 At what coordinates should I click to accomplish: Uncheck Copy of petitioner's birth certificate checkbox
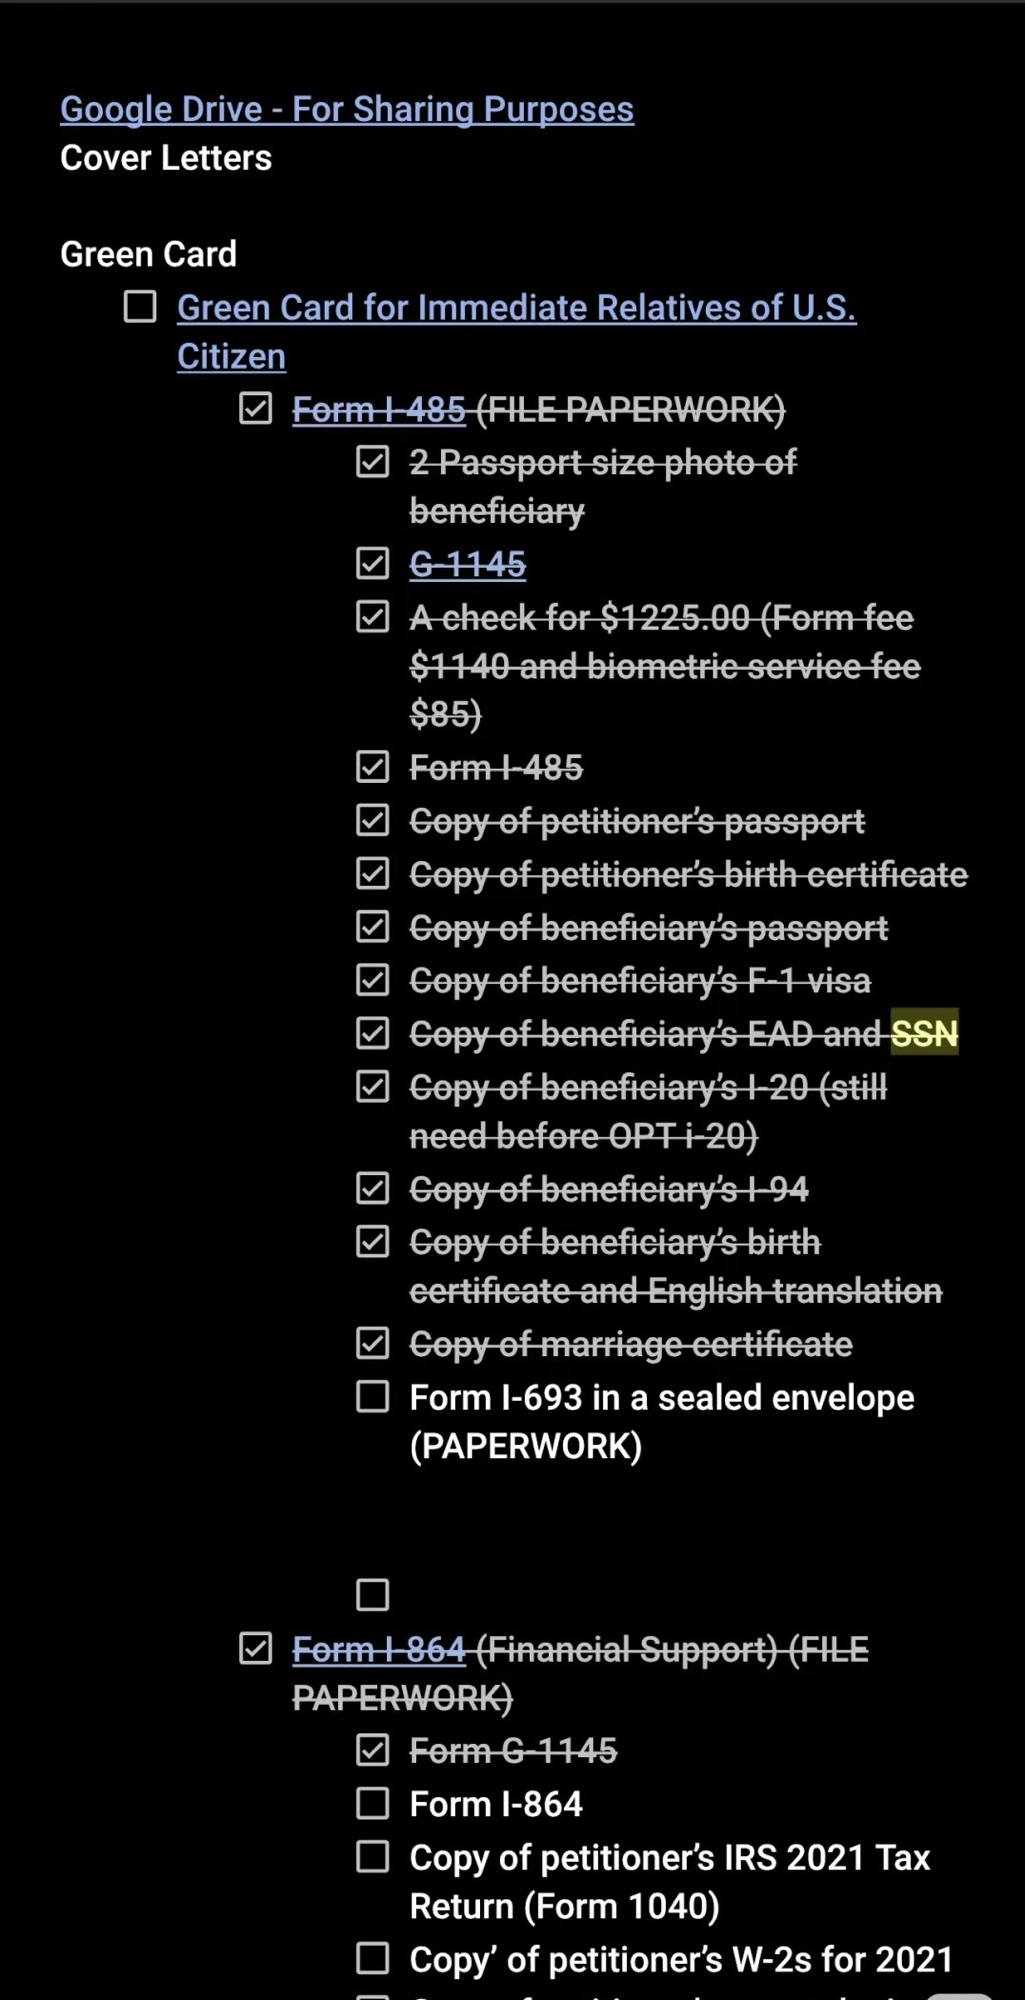(x=373, y=874)
